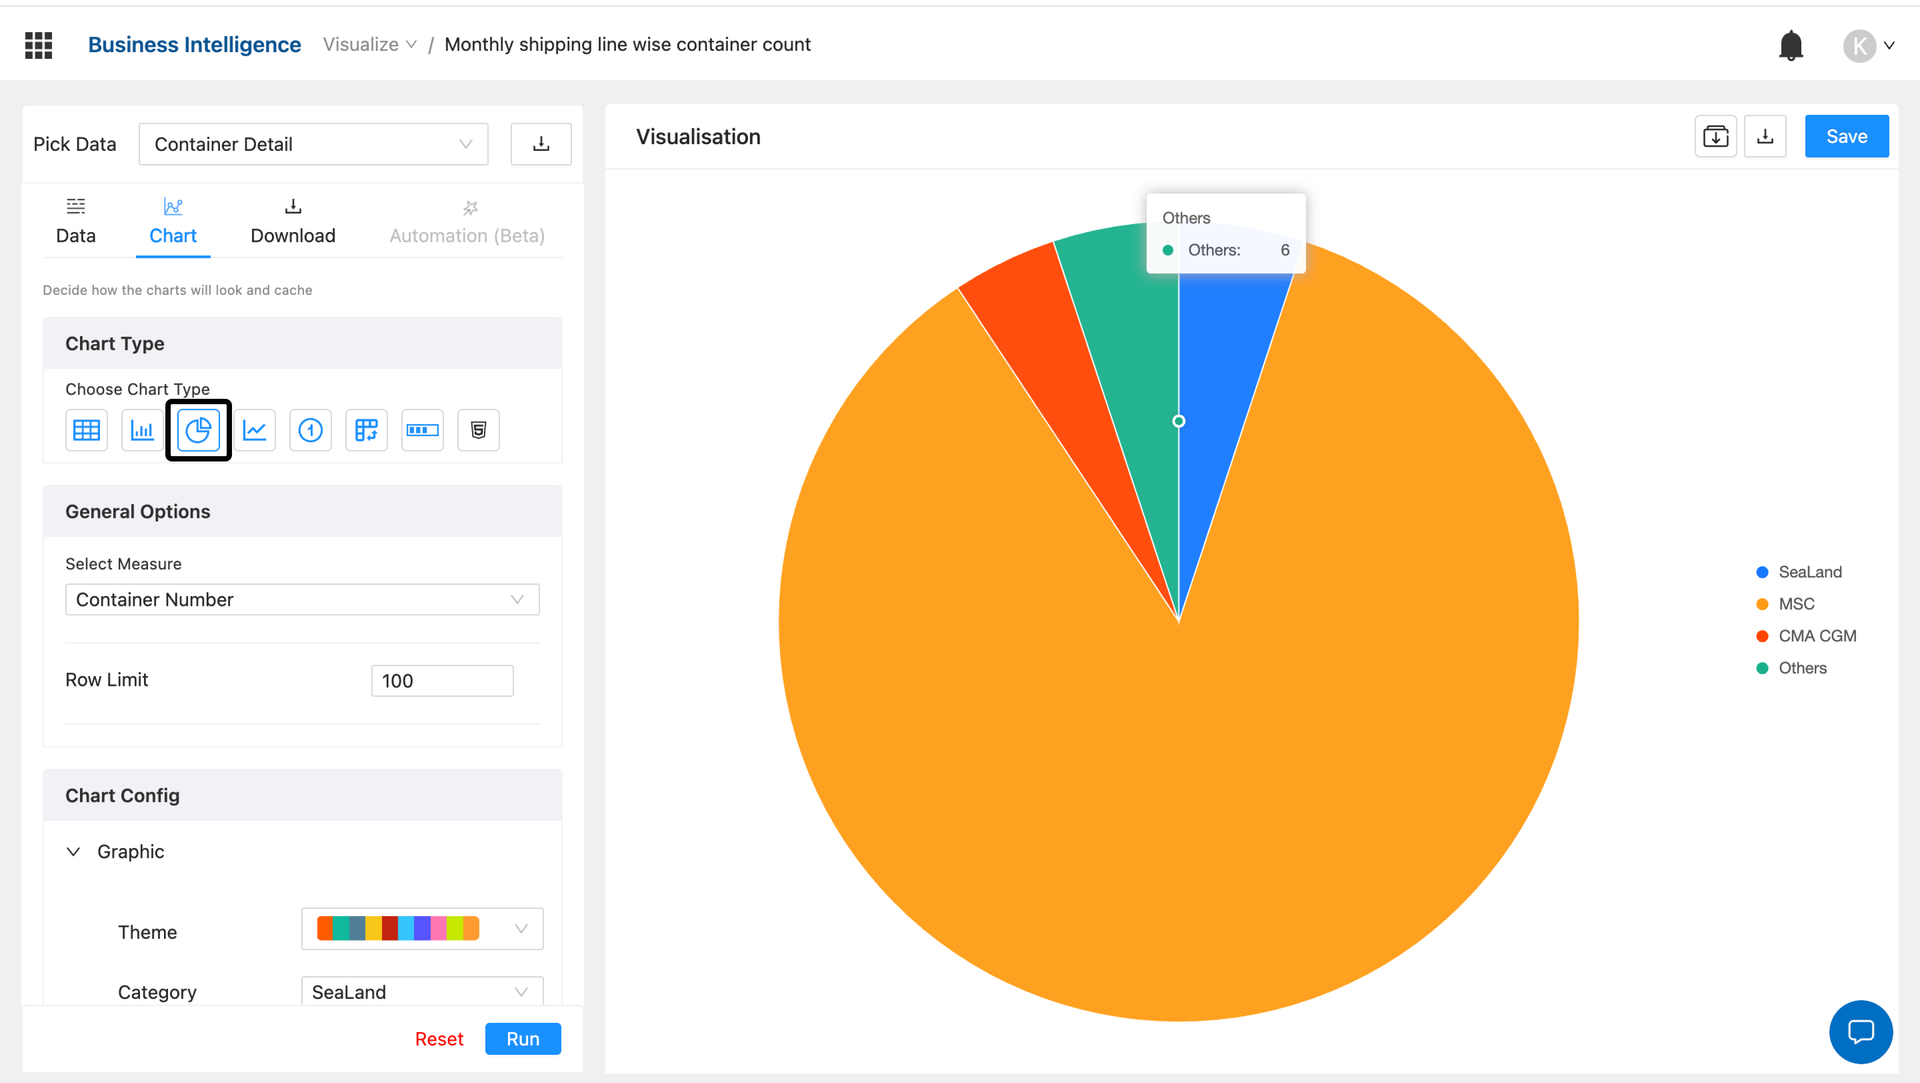Viewport: 1920px width, 1083px height.
Task: Toggle SeaLand legend item
Action: (1809, 572)
